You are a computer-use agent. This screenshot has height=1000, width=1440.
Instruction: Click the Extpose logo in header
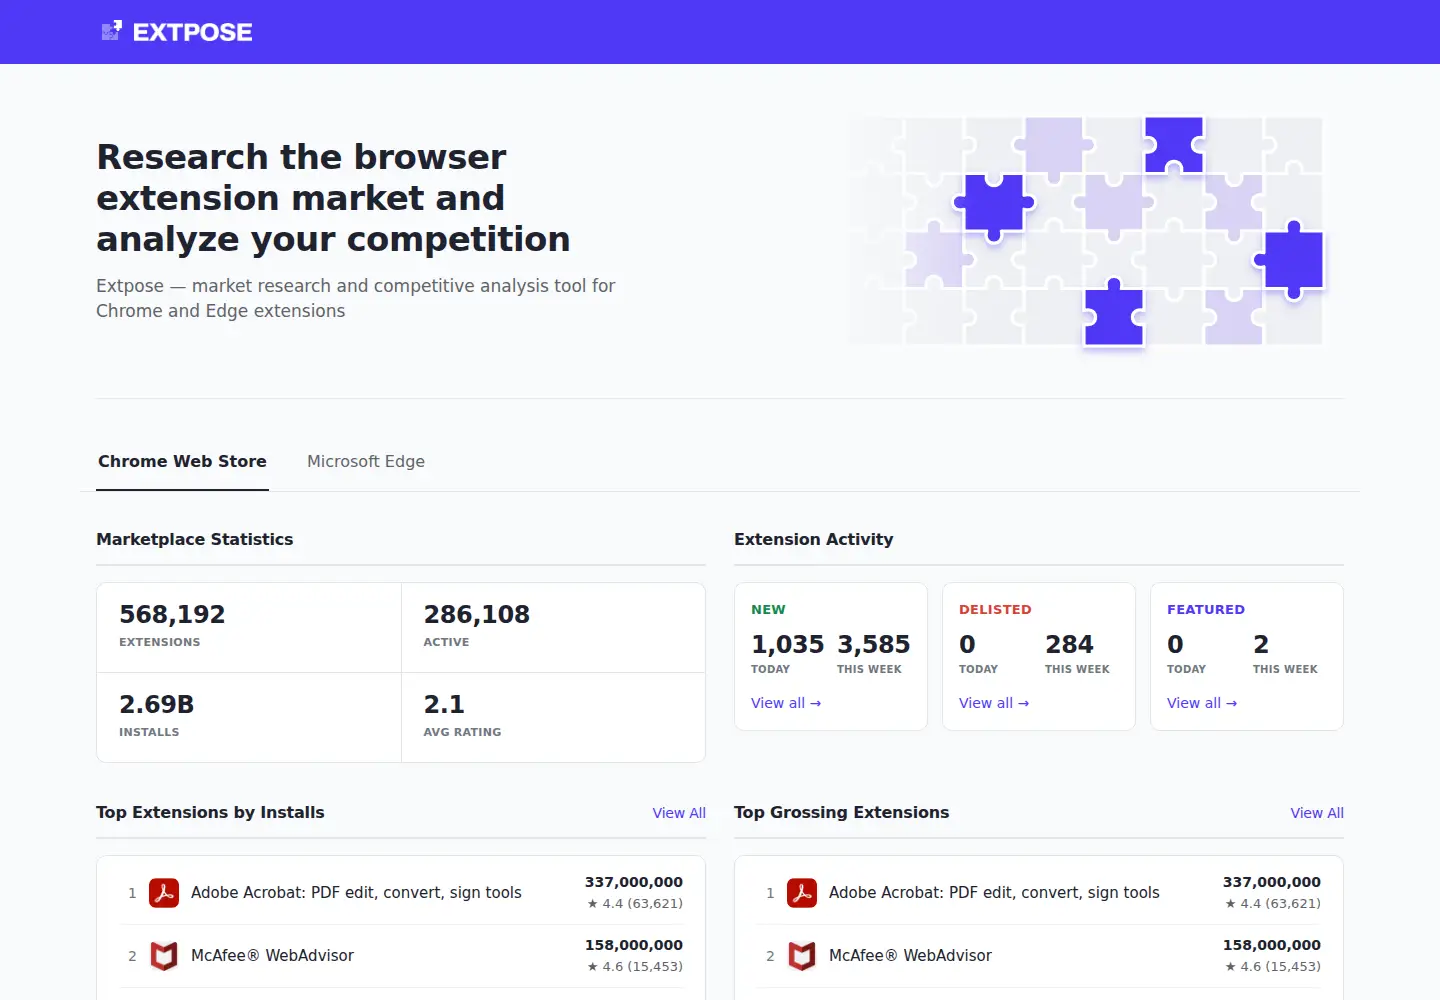177,32
